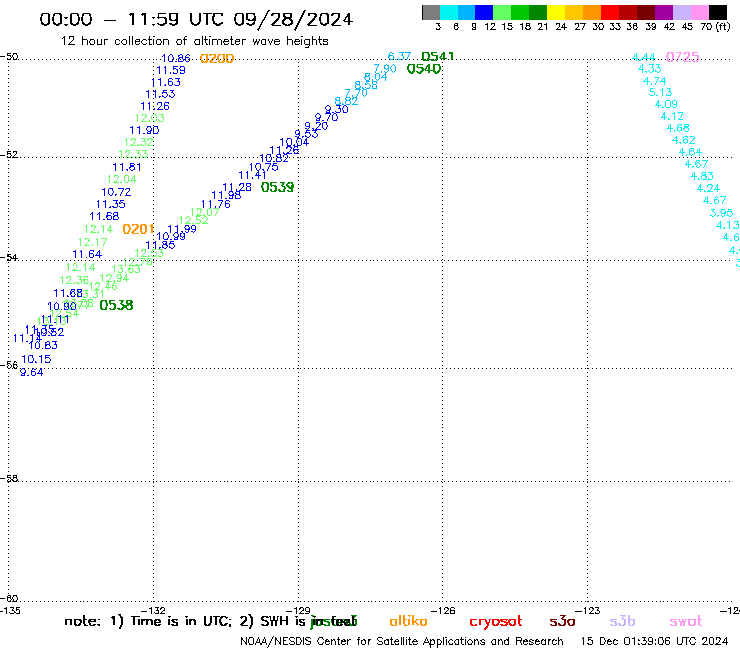Screen dimensions: 740x650
Task: Select the -58 latitude axis label
Action: [x=9, y=479]
